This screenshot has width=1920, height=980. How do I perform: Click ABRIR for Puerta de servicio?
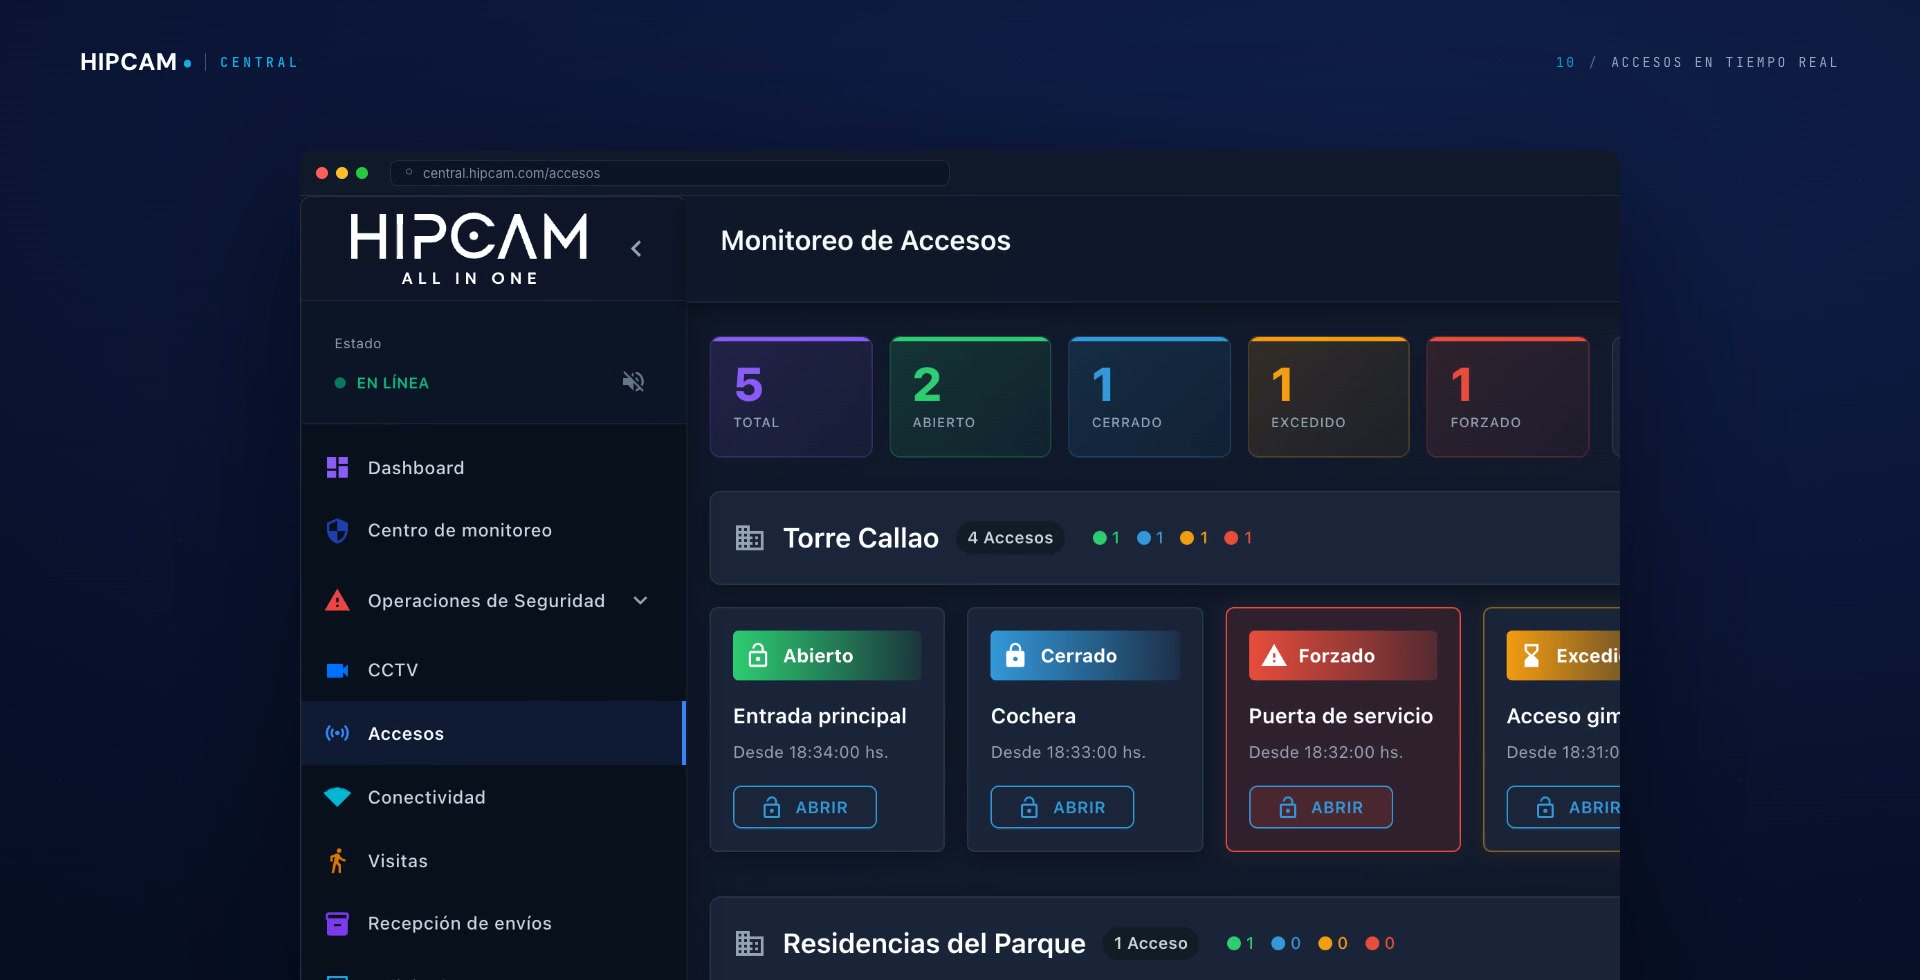1320,807
